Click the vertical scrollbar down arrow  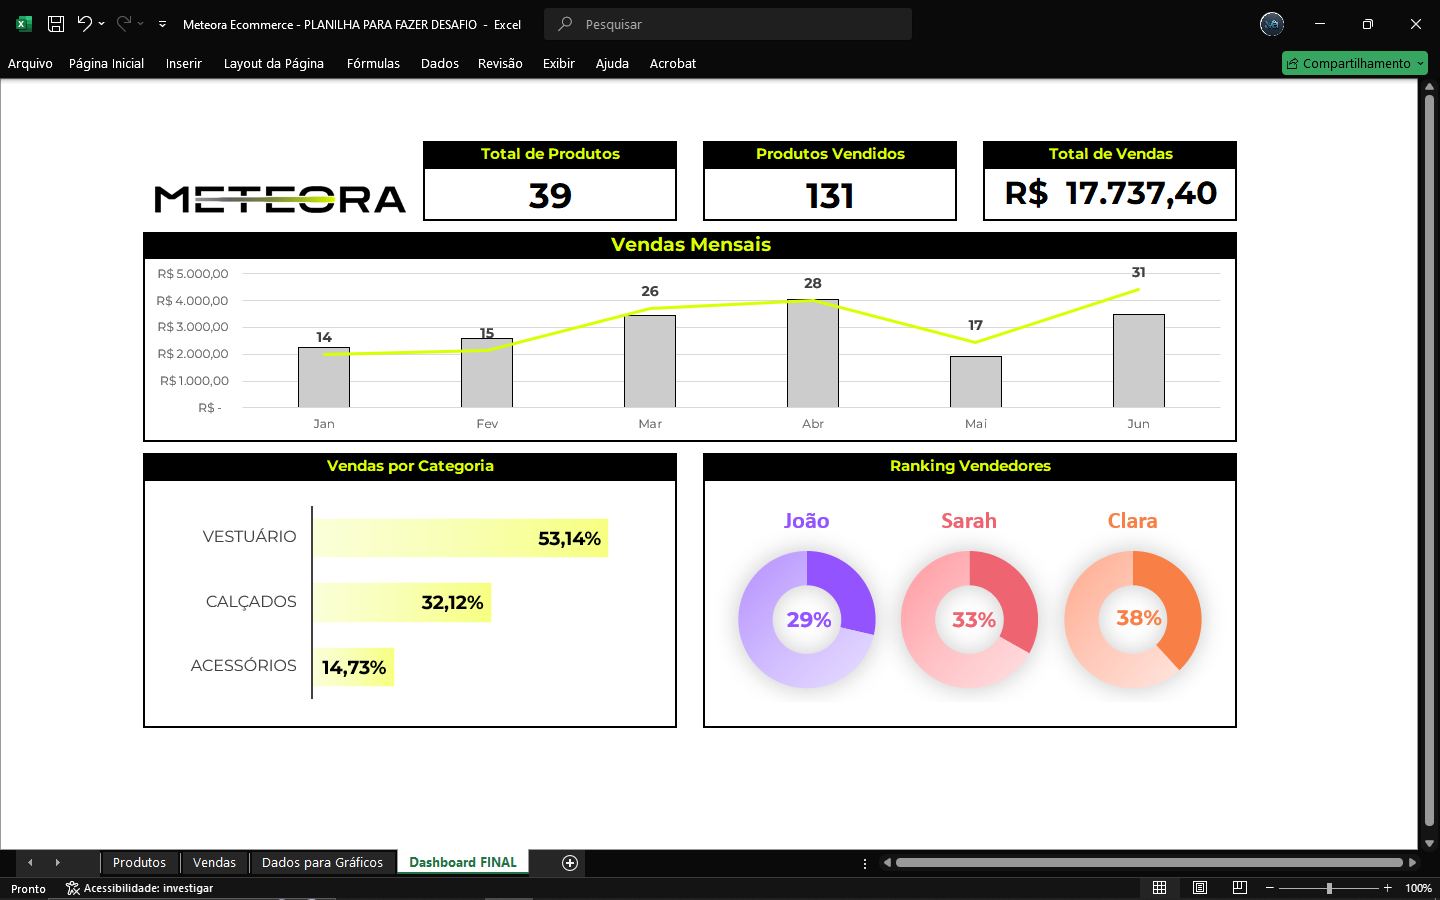point(1429,843)
